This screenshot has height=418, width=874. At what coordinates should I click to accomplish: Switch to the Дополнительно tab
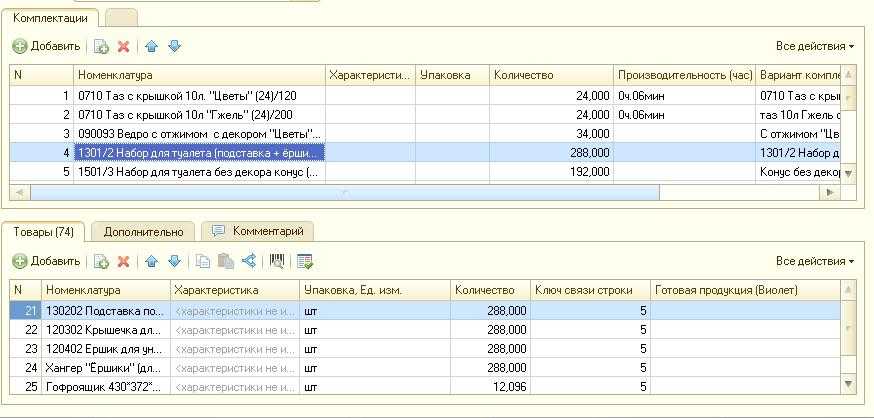click(x=144, y=231)
